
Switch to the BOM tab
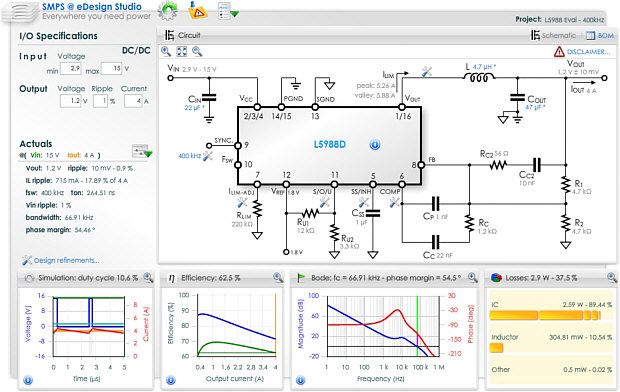(600, 36)
